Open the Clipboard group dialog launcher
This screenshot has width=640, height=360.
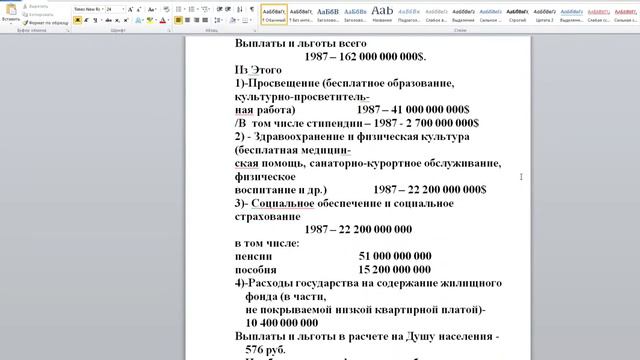coord(68,31)
